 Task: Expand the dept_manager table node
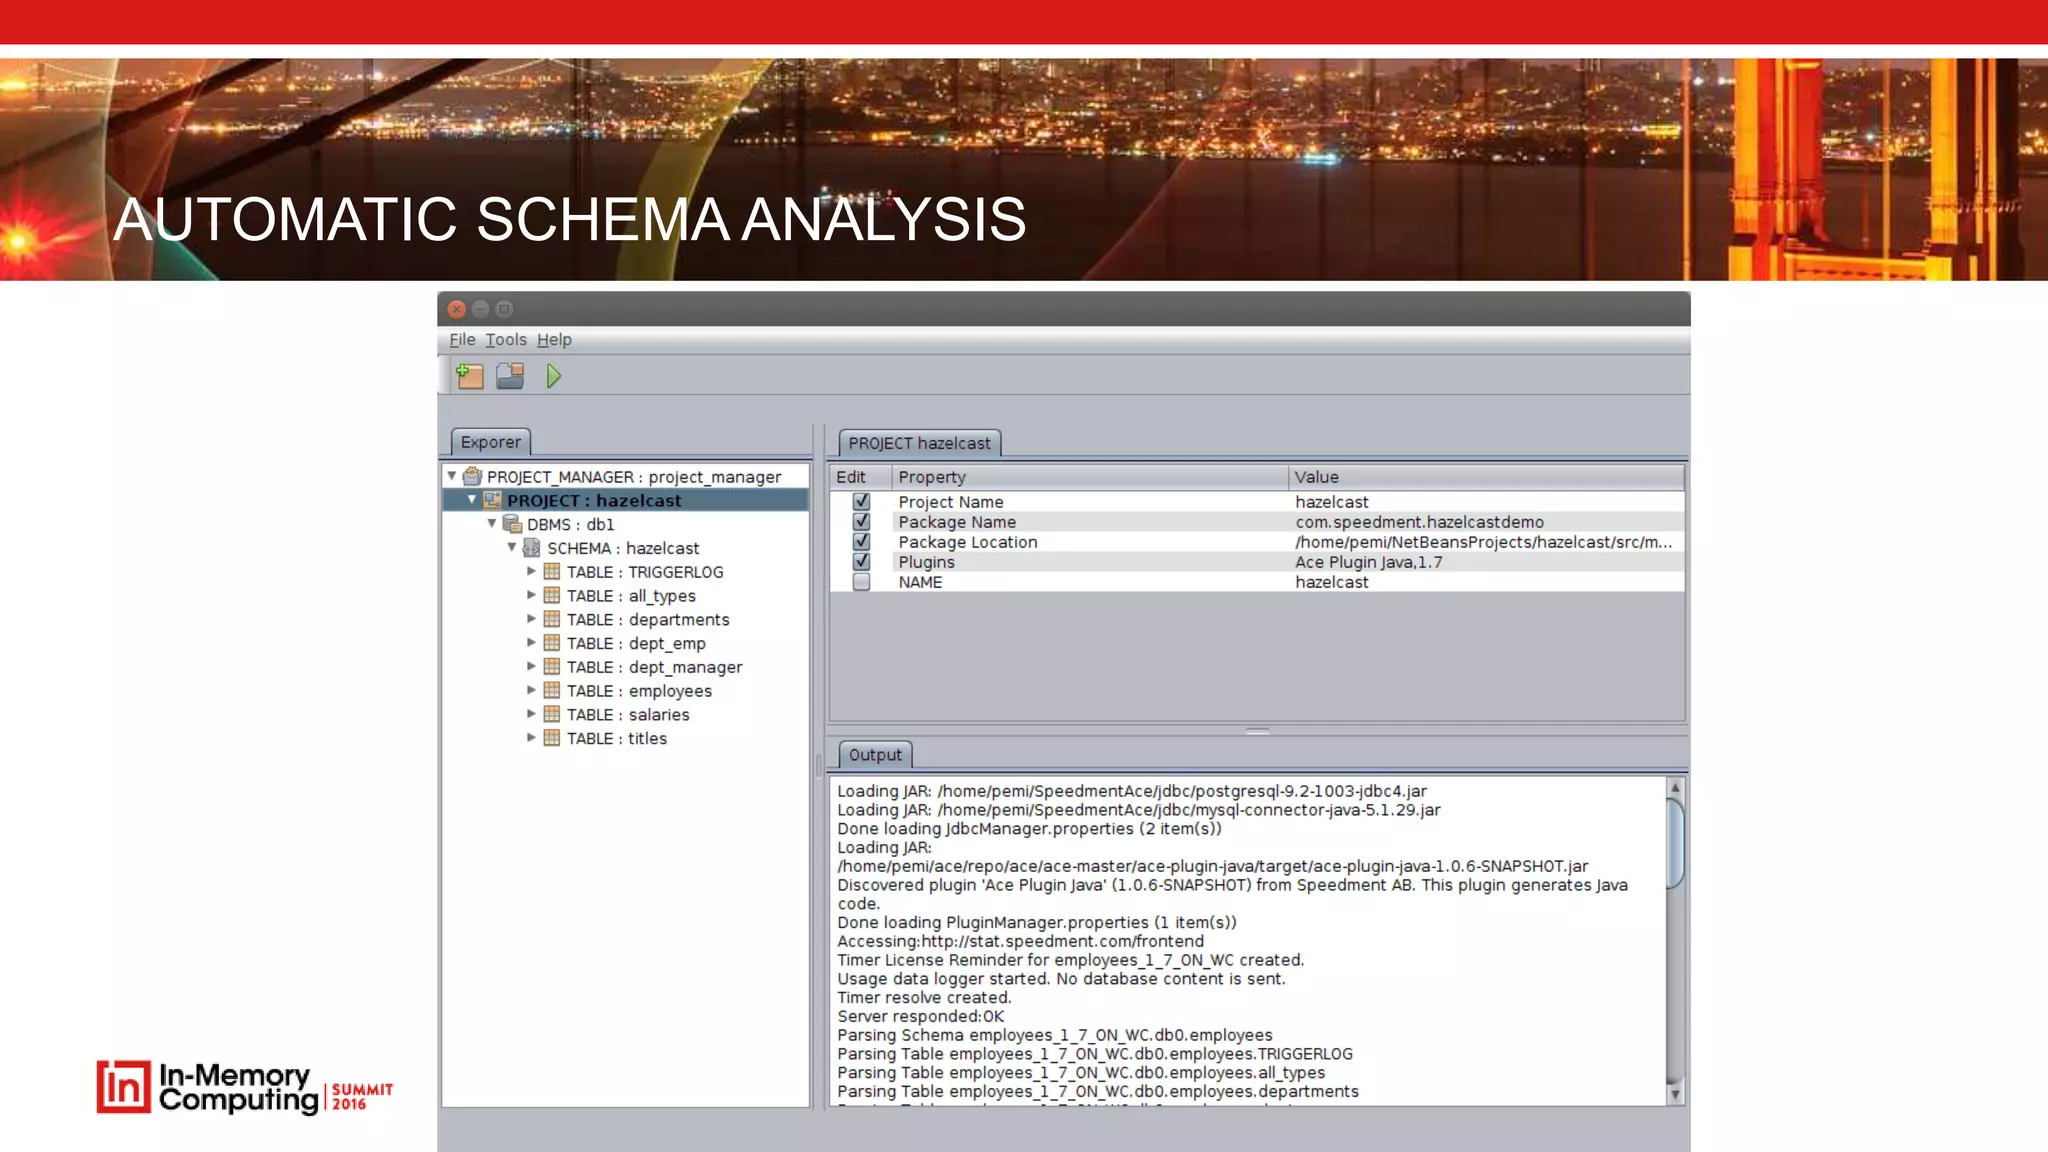coord(531,666)
